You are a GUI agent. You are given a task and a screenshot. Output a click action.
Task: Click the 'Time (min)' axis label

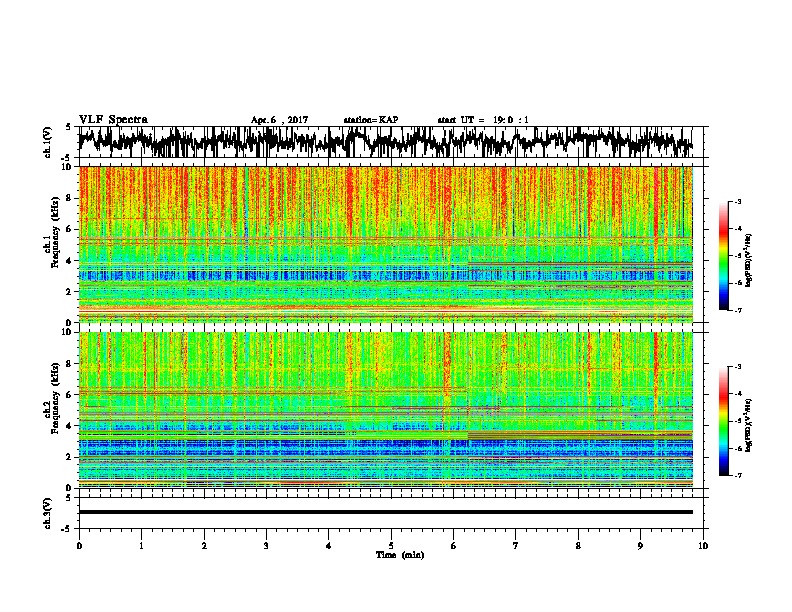tap(400, 555)
